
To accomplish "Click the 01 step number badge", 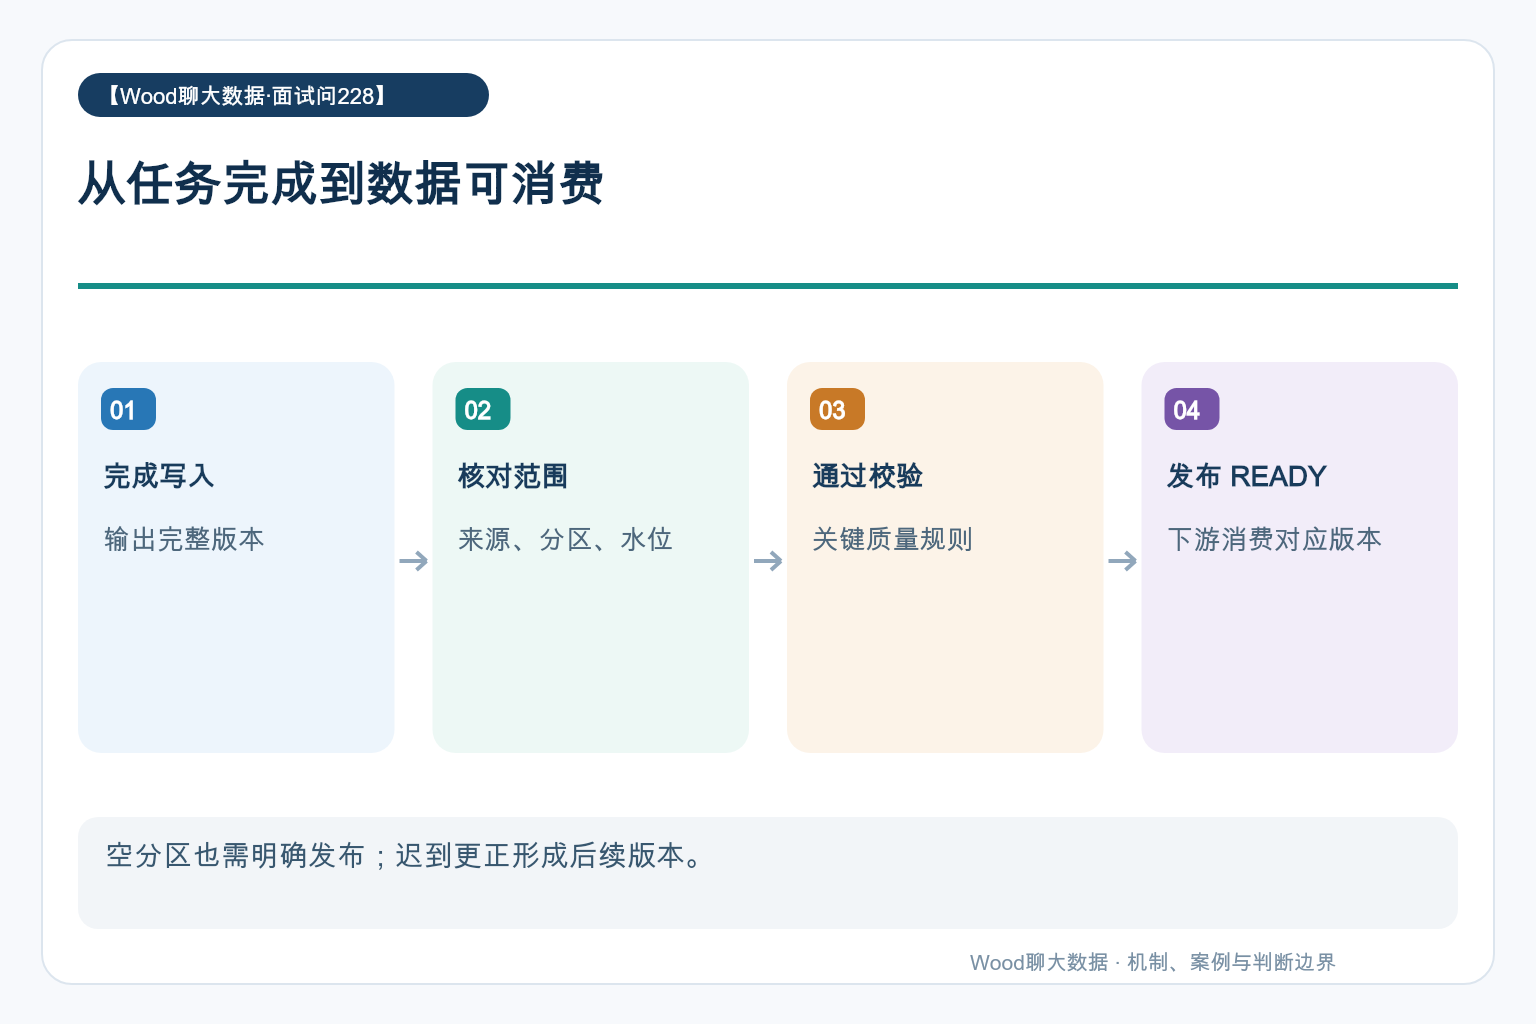I will (128, 409).
